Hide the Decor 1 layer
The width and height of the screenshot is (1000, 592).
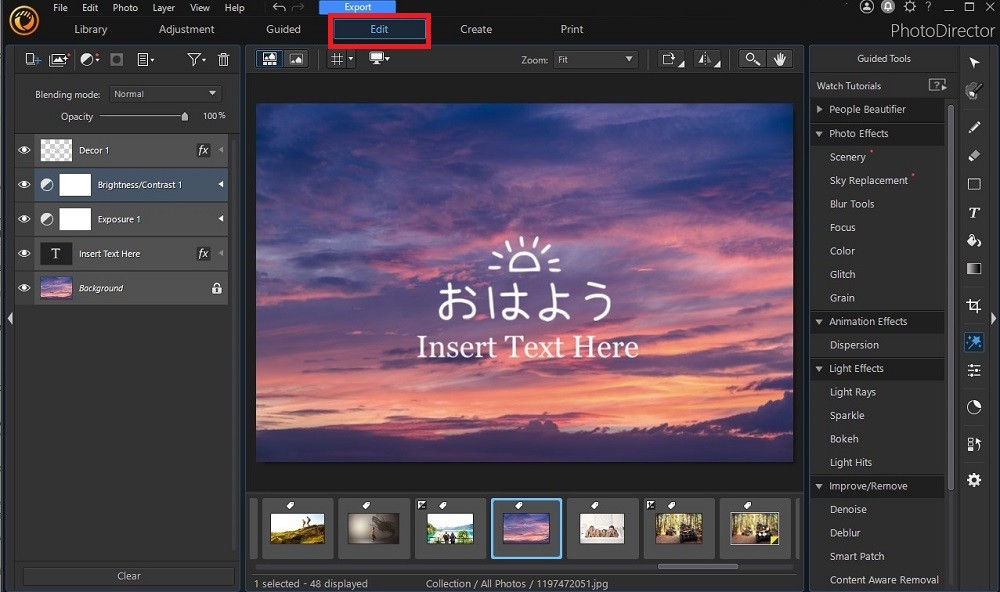pyautogui.click(x=24, y=150)
